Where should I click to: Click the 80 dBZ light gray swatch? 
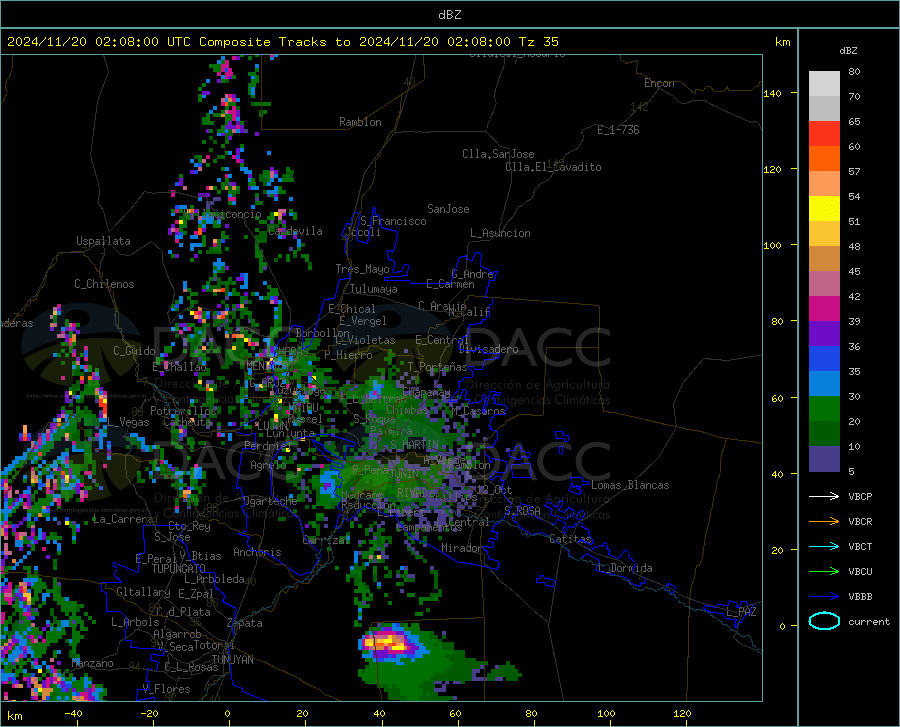coord(824,83)
